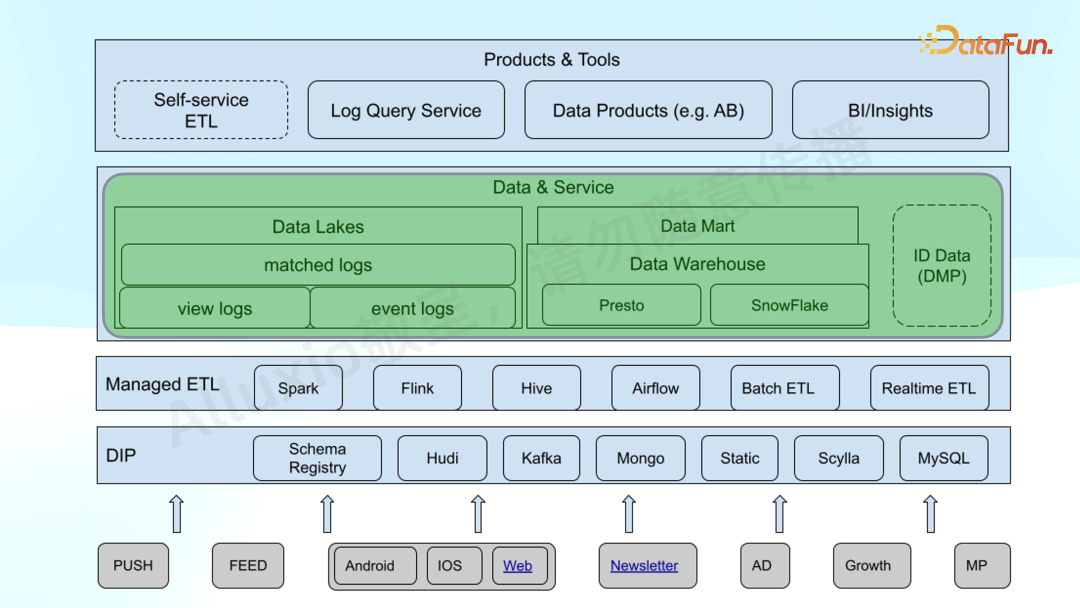Click the Schema Registry box
Image resolution: width=1080 pixels, height=608 pixels.
pyautogui.click(x=317, y=458)
